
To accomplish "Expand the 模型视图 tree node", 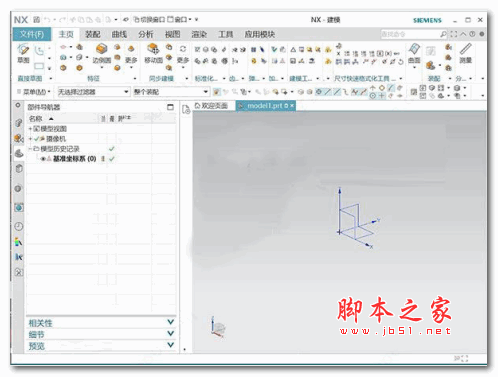I will pos(30,129).
